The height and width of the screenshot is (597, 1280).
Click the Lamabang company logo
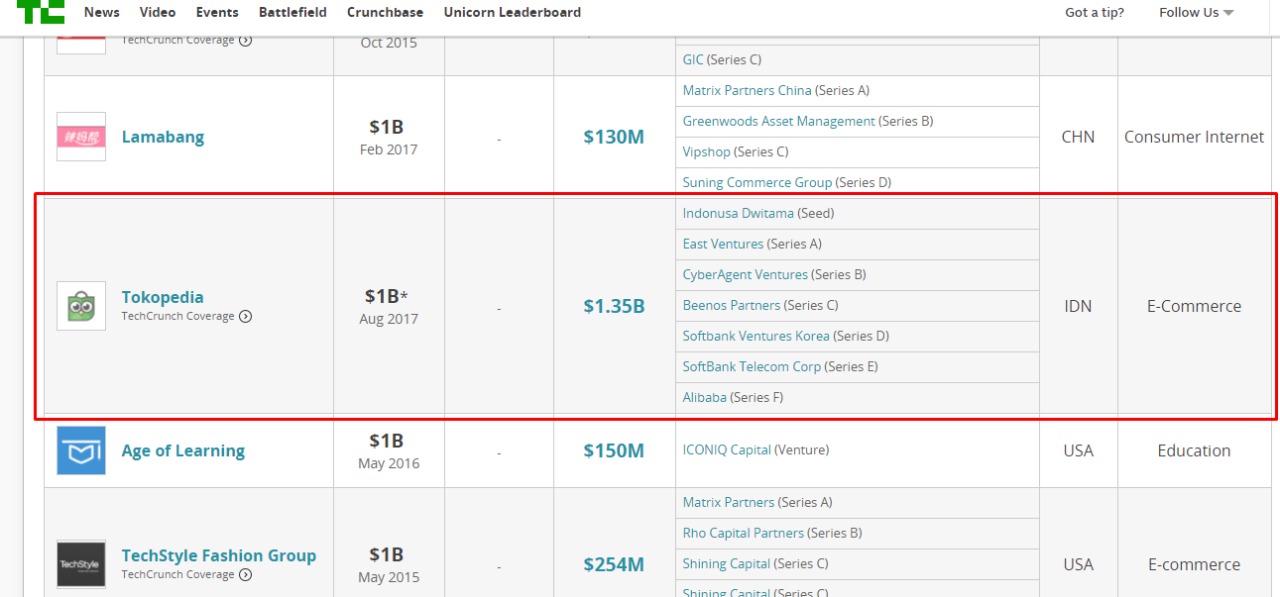click(x=81, y=137)
